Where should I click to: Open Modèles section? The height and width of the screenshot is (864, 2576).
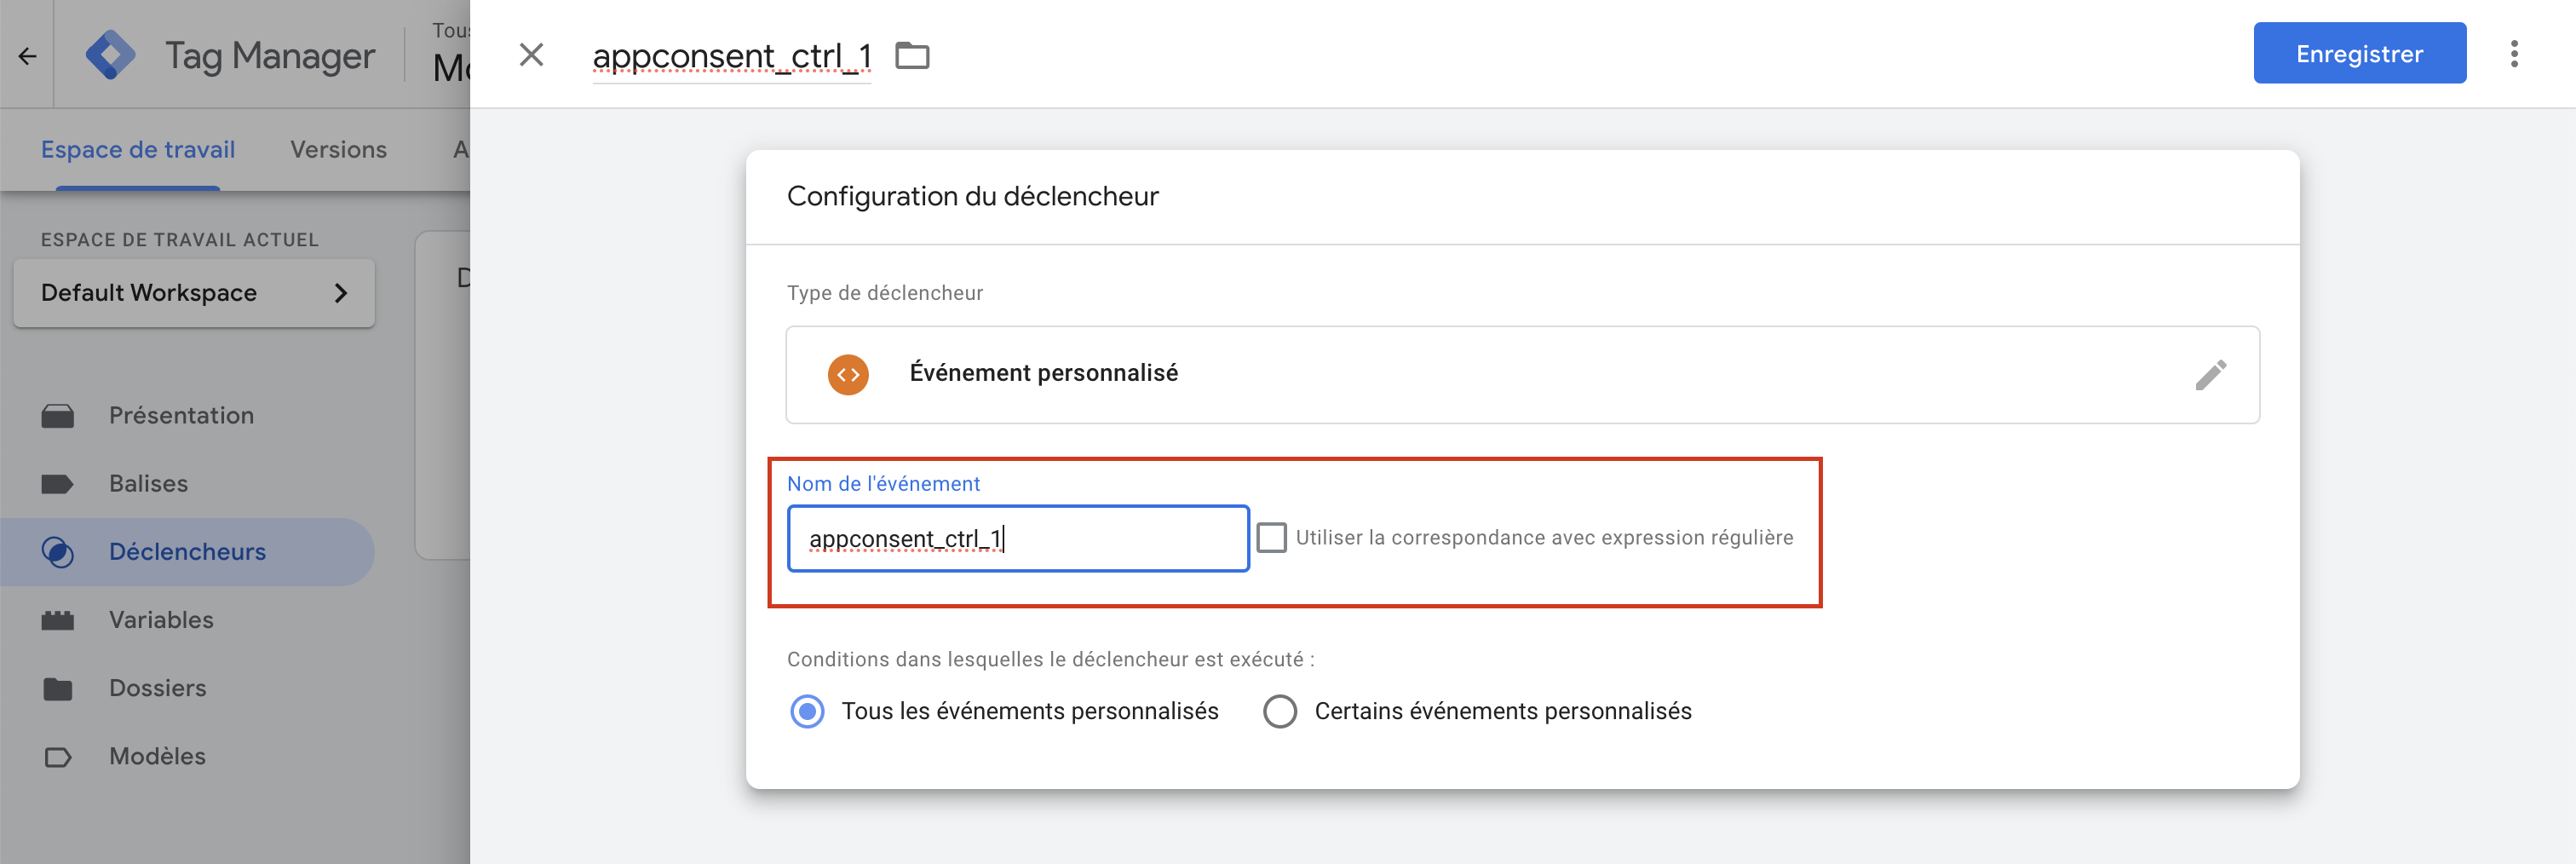click(157, 756)
